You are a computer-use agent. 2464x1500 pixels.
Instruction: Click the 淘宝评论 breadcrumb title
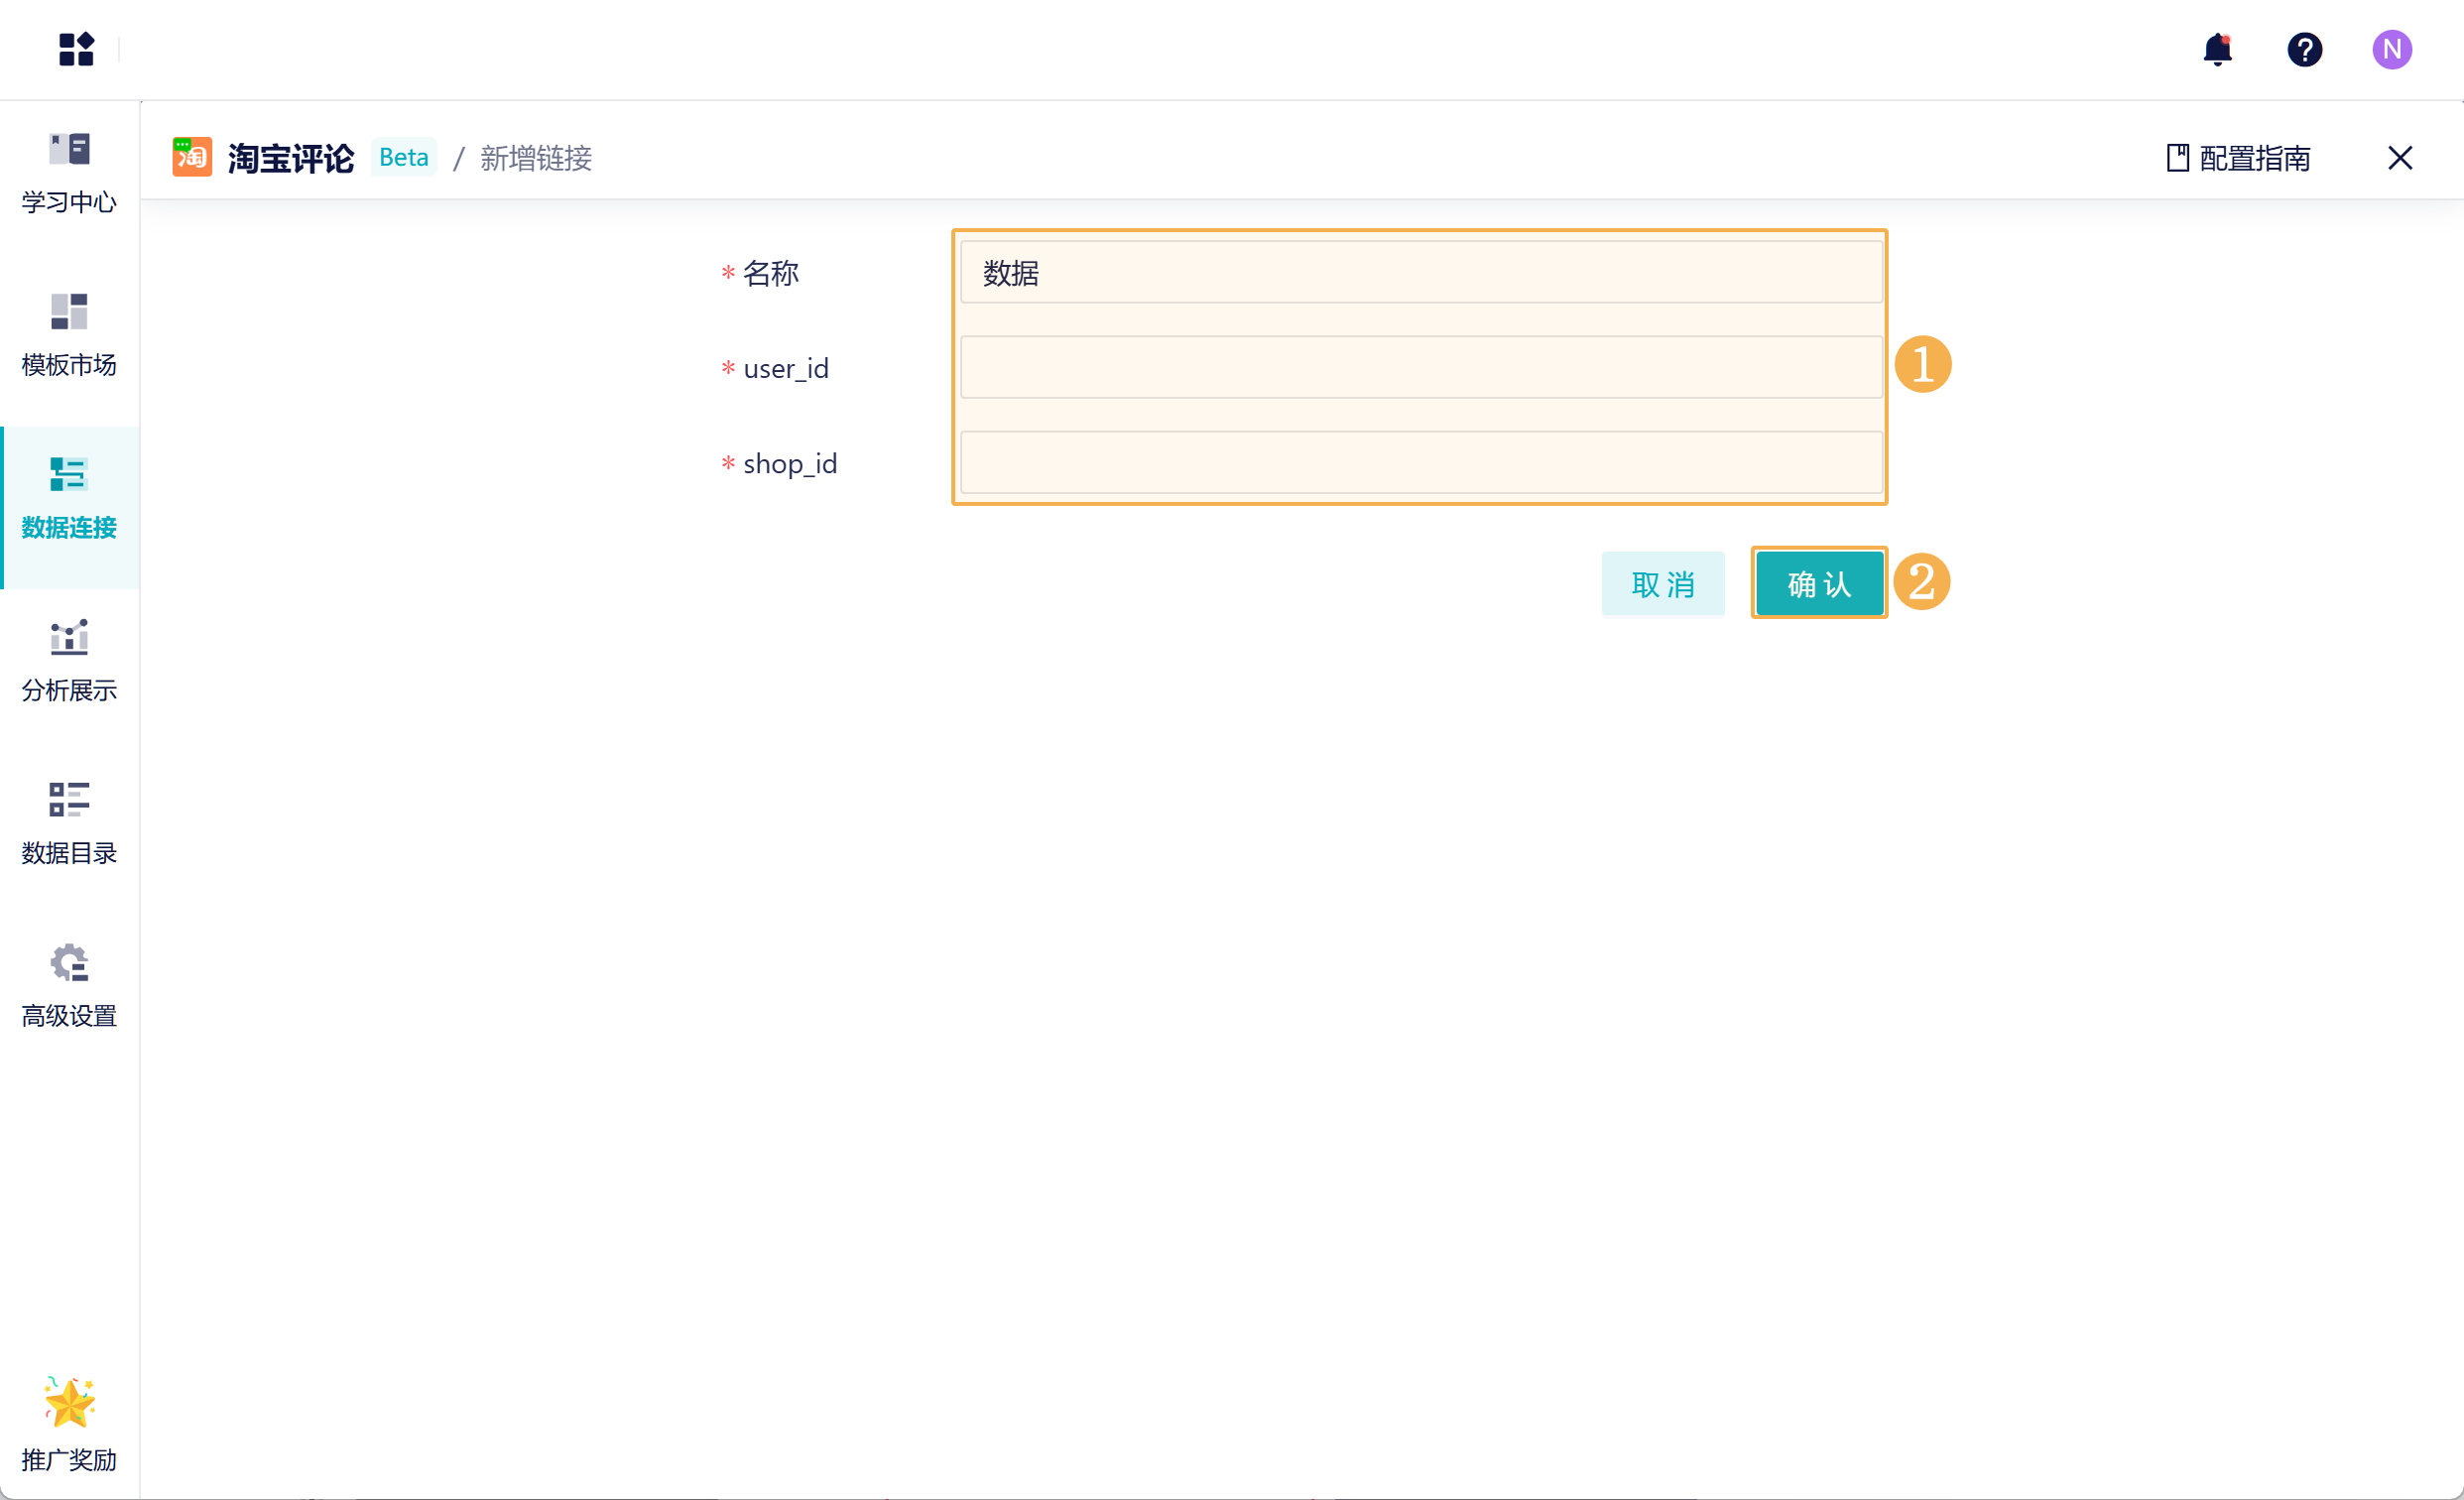click(x=290, y=158)
